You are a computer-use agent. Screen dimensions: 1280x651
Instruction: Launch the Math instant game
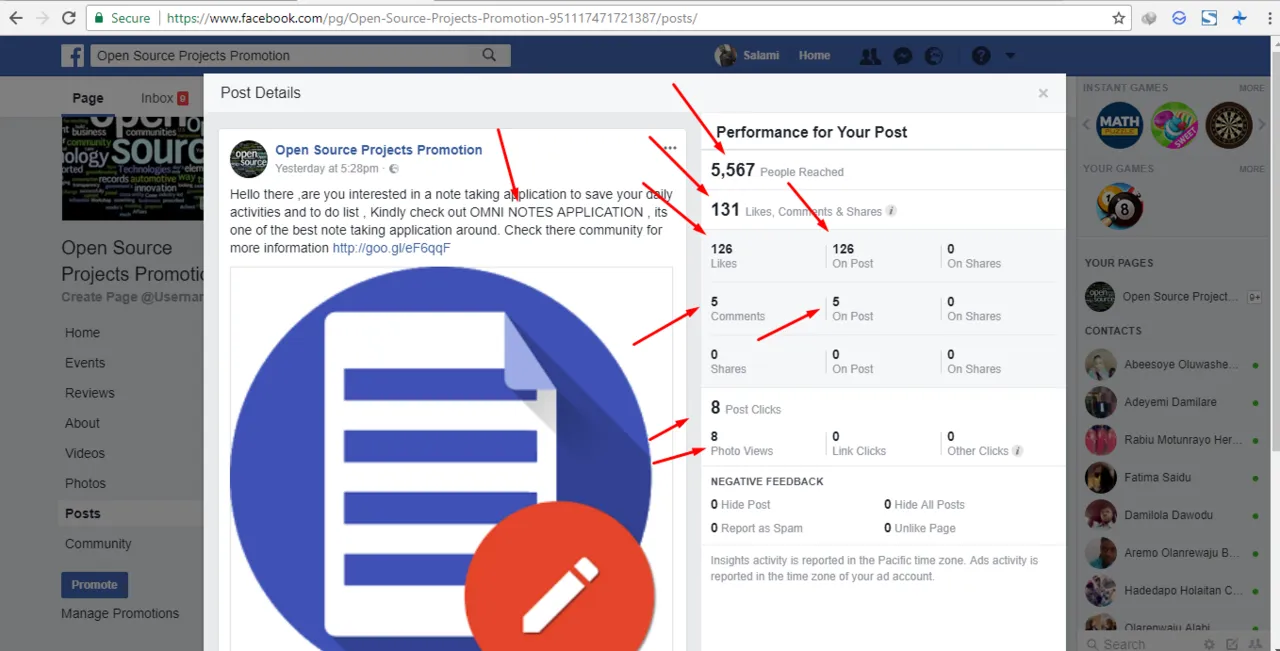(1119, 125)
